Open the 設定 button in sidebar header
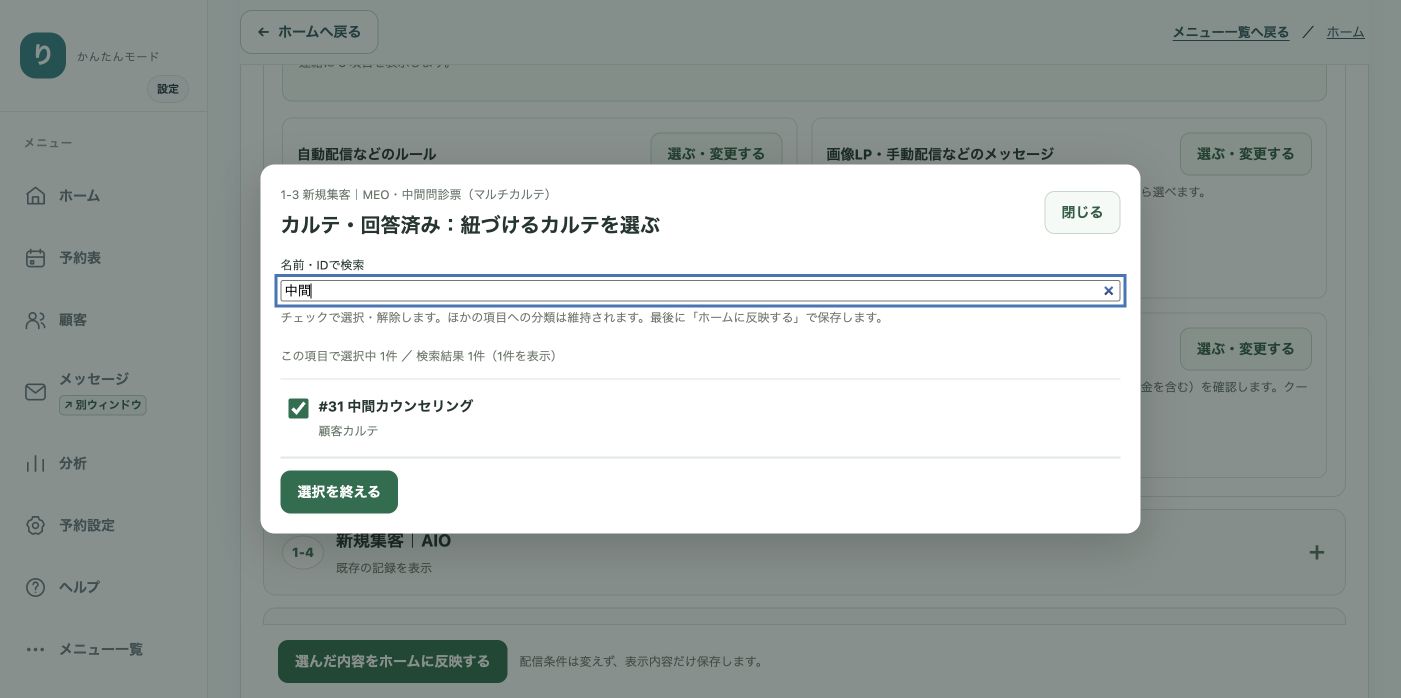Viewport: 1401px width, 698px height. 168,89
